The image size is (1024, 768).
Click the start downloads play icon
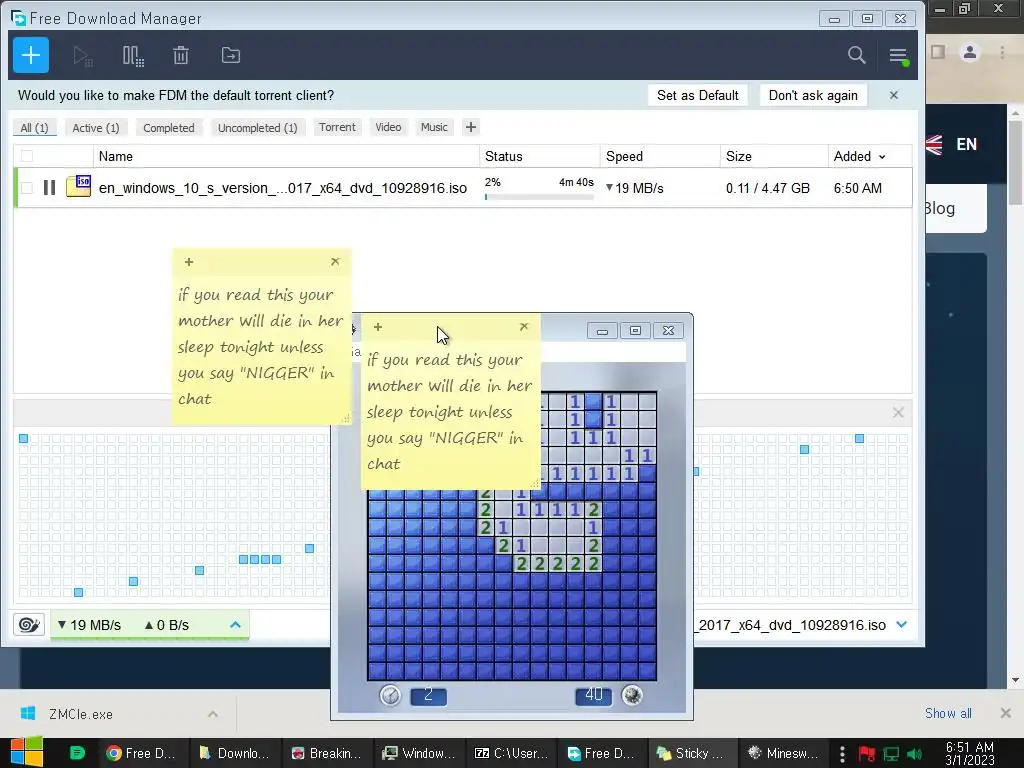point(82,56)
